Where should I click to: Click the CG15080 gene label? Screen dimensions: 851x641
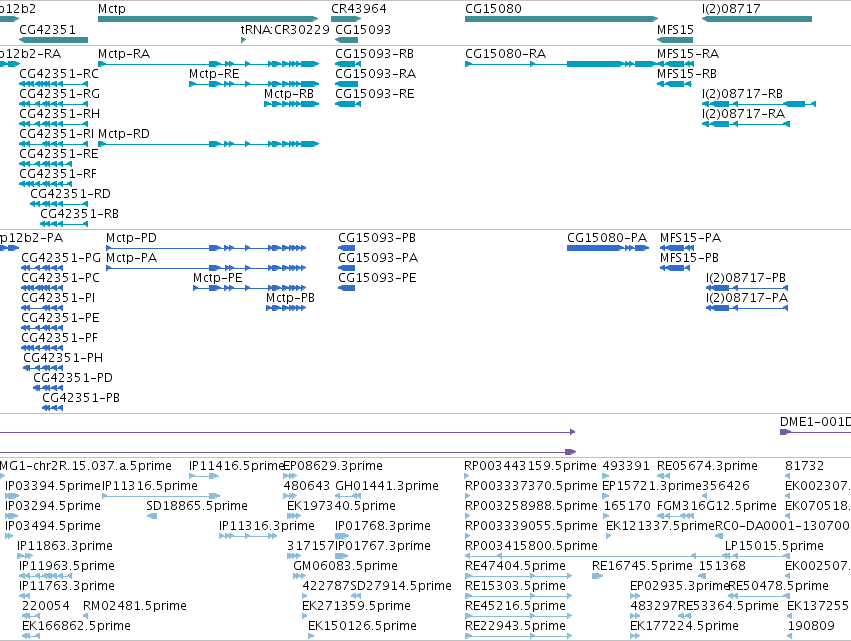tap(493, 9)
